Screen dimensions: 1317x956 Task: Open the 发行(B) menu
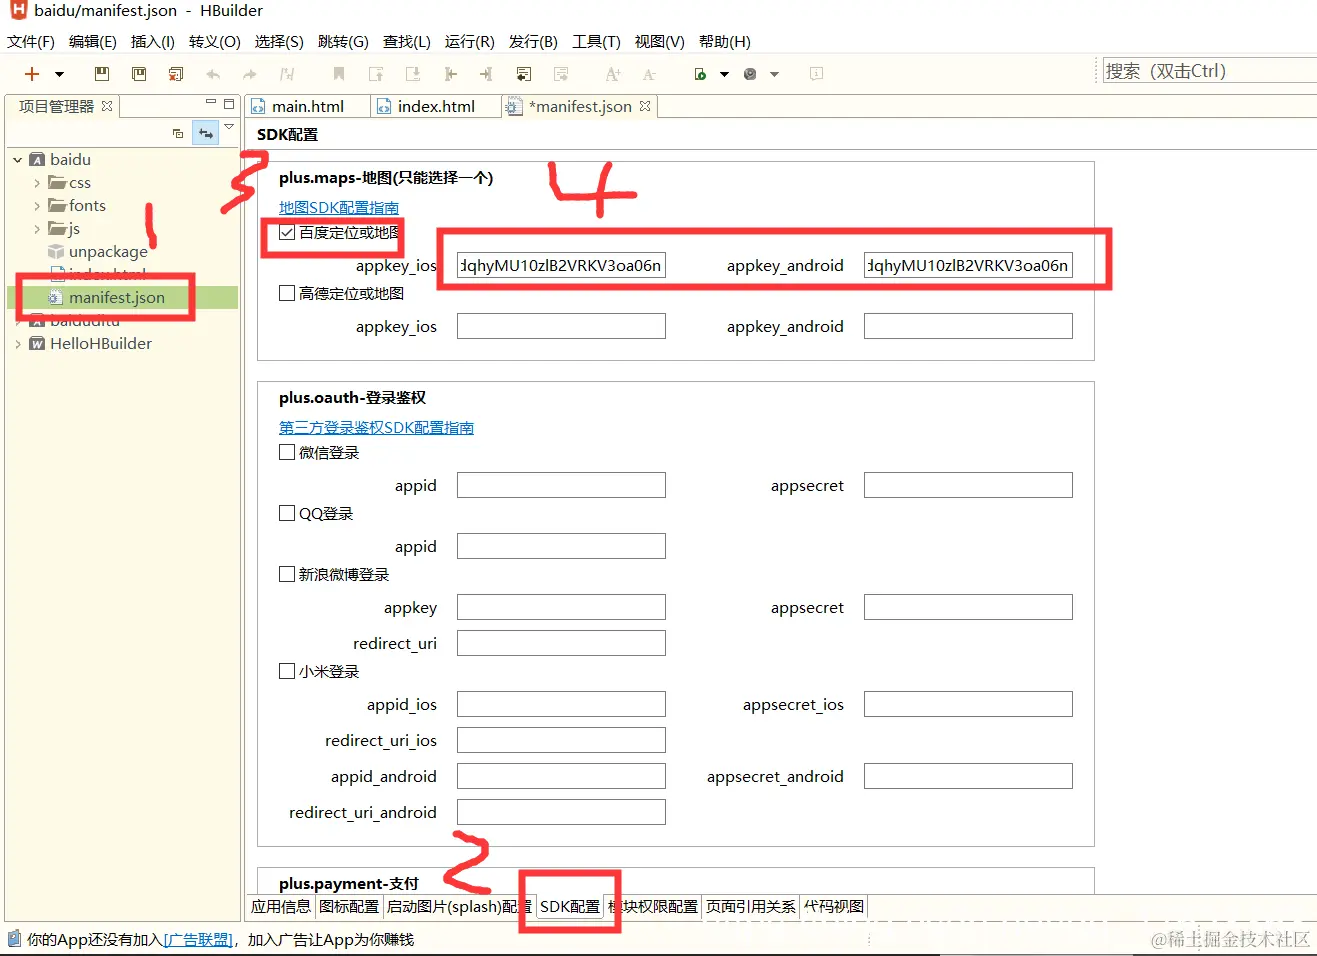click(533, 42)
